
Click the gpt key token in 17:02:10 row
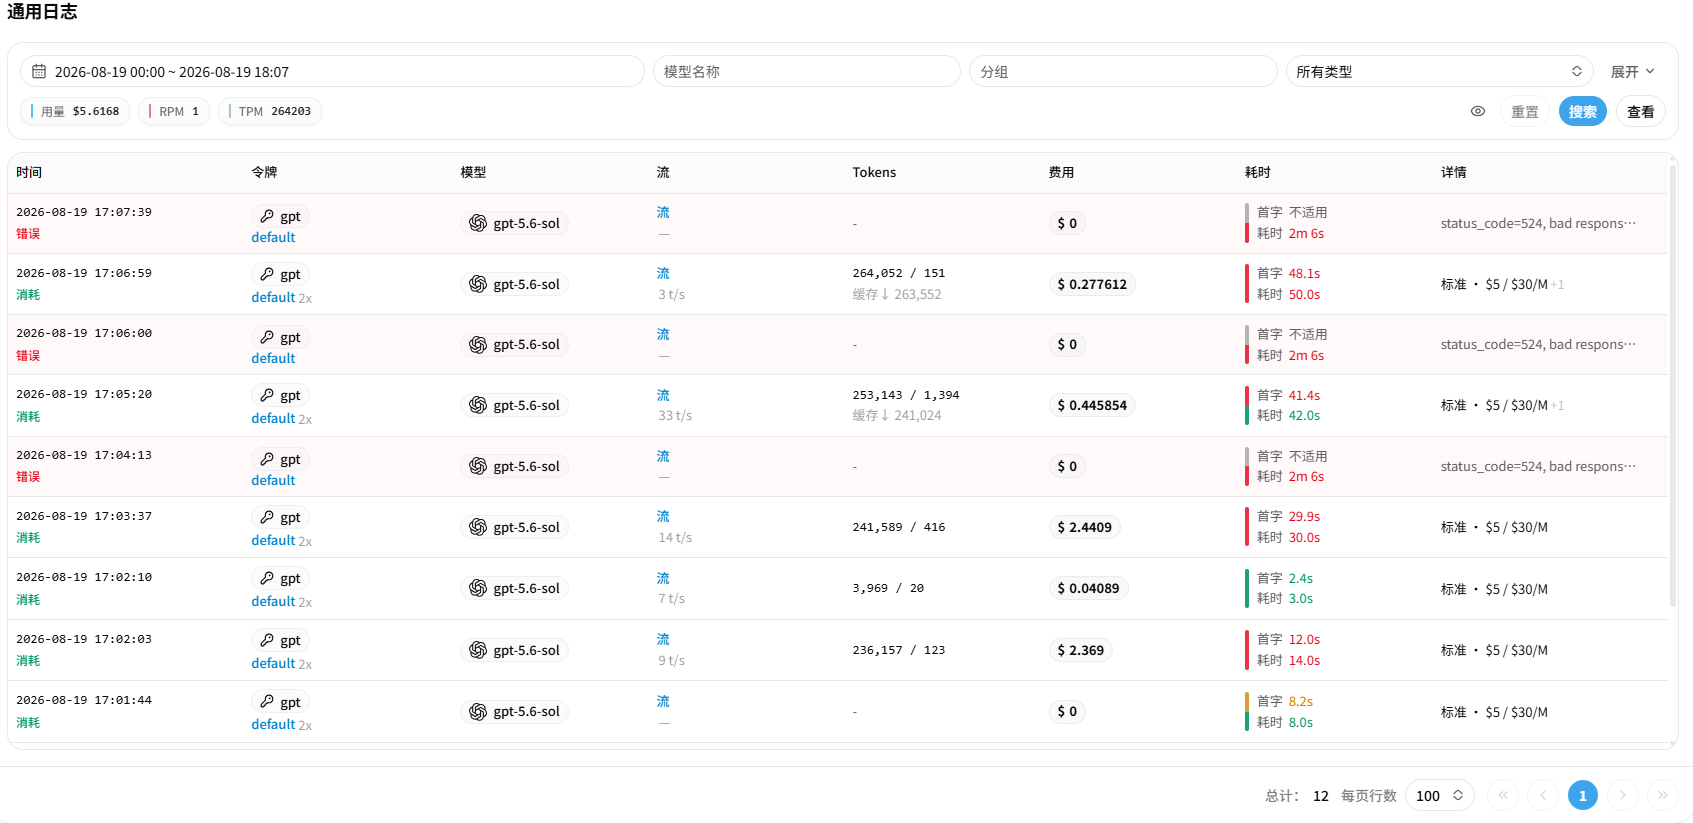coord(280,578)
